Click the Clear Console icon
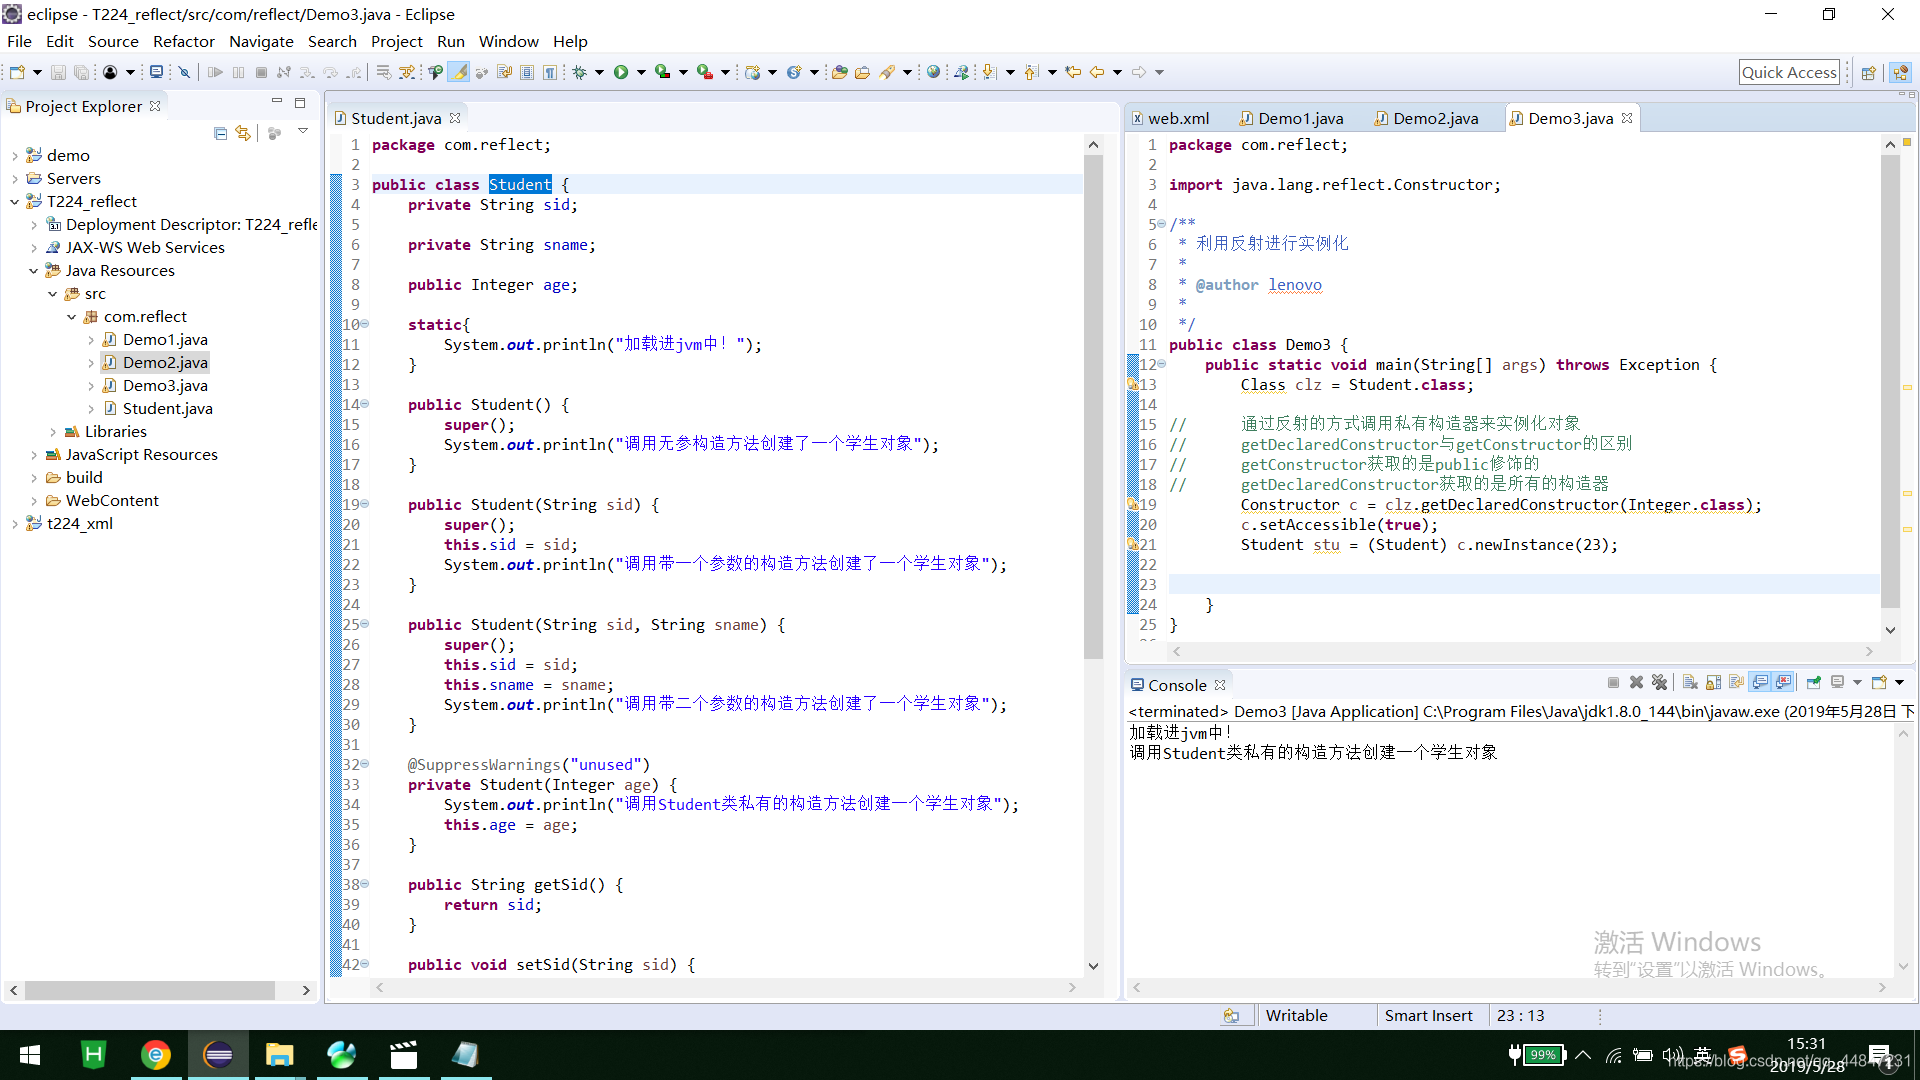 click(x=1690, y=683)
